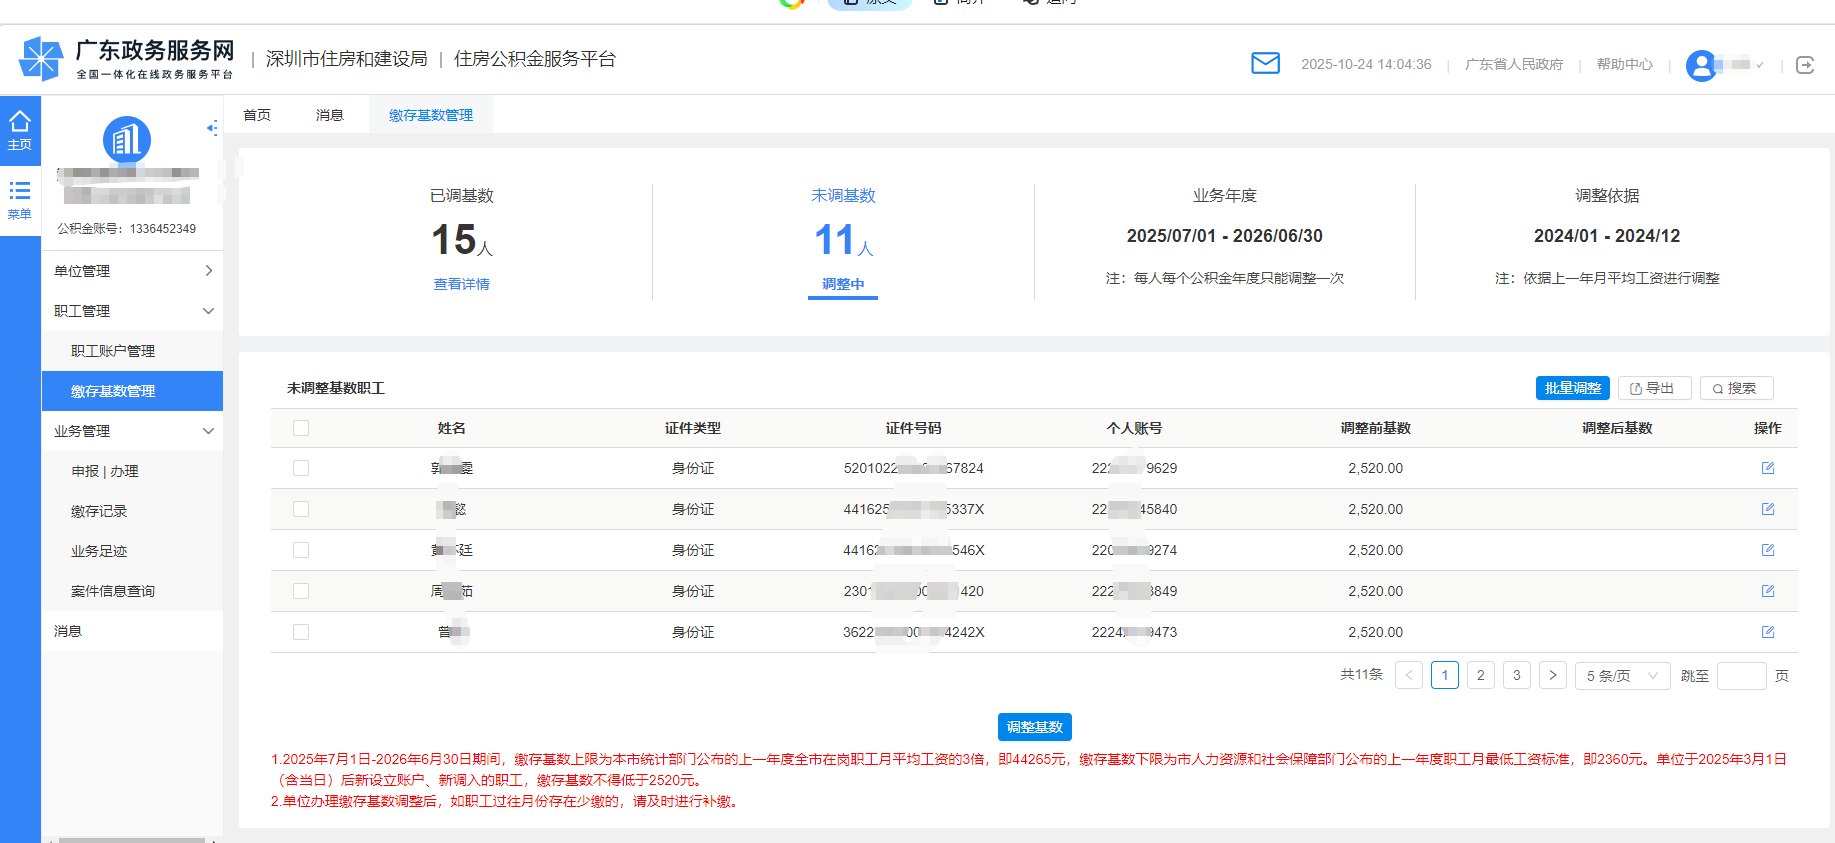This screenshot has width=1835, height=843.
Task: Click the 批量调整 button
Action: (x=1572, y=388)
